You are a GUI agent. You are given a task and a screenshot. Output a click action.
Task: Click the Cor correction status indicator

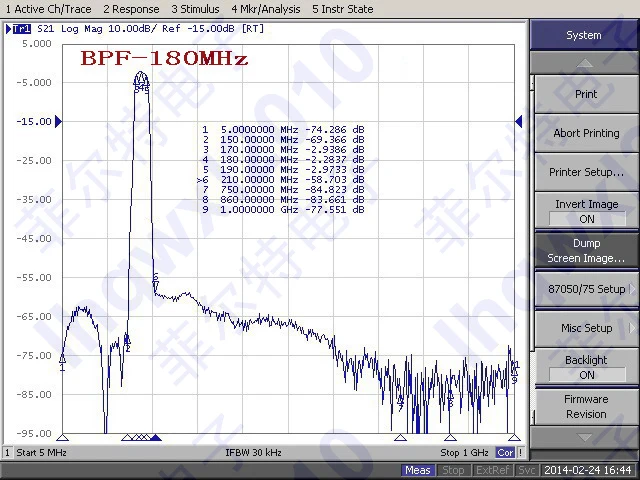tap(505, 453)
